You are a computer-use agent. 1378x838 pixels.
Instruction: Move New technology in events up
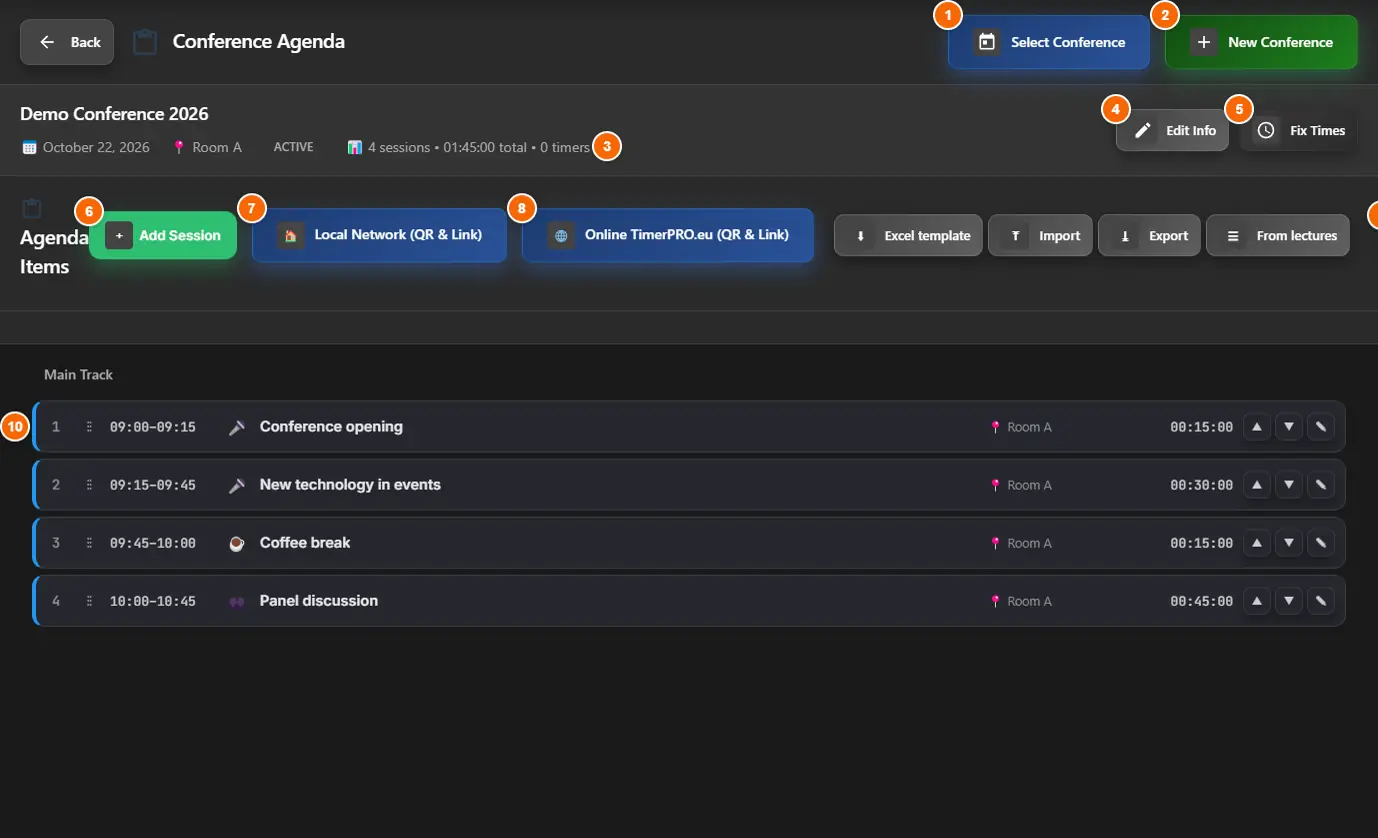point(1257,485)
